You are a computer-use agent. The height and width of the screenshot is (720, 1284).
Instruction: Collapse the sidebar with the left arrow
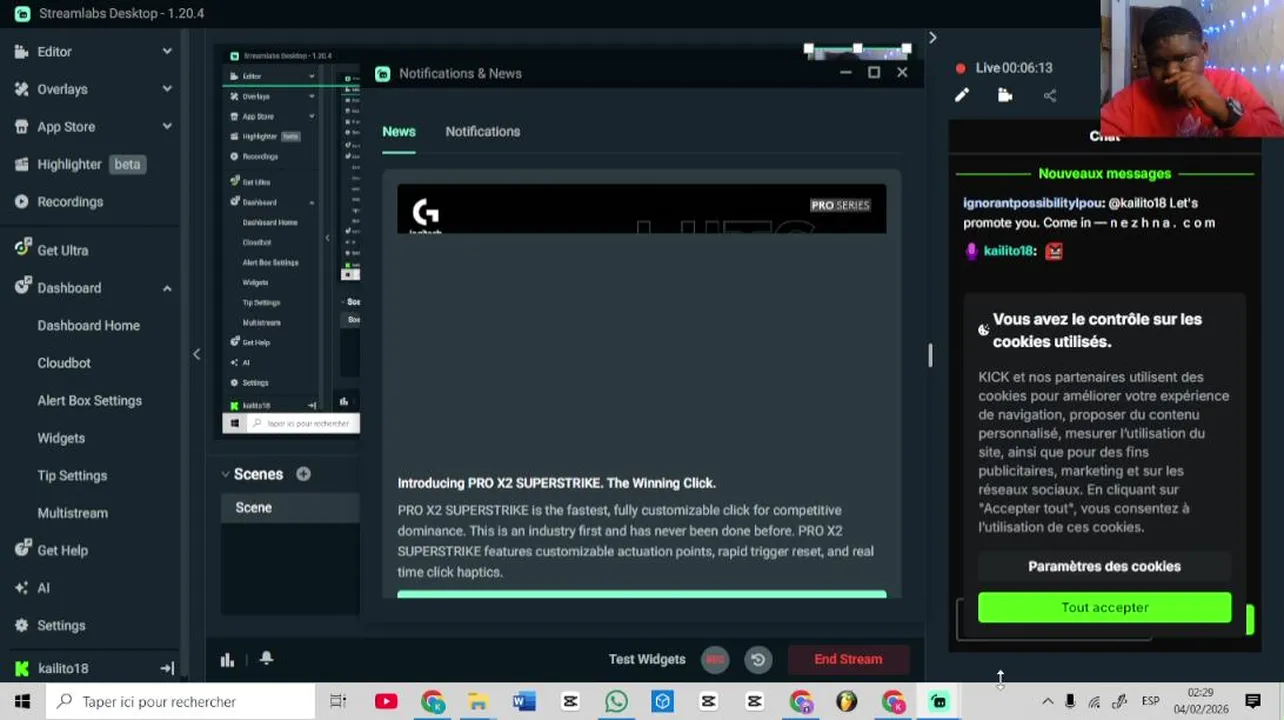pyautogui.click(x=196, y=354)
